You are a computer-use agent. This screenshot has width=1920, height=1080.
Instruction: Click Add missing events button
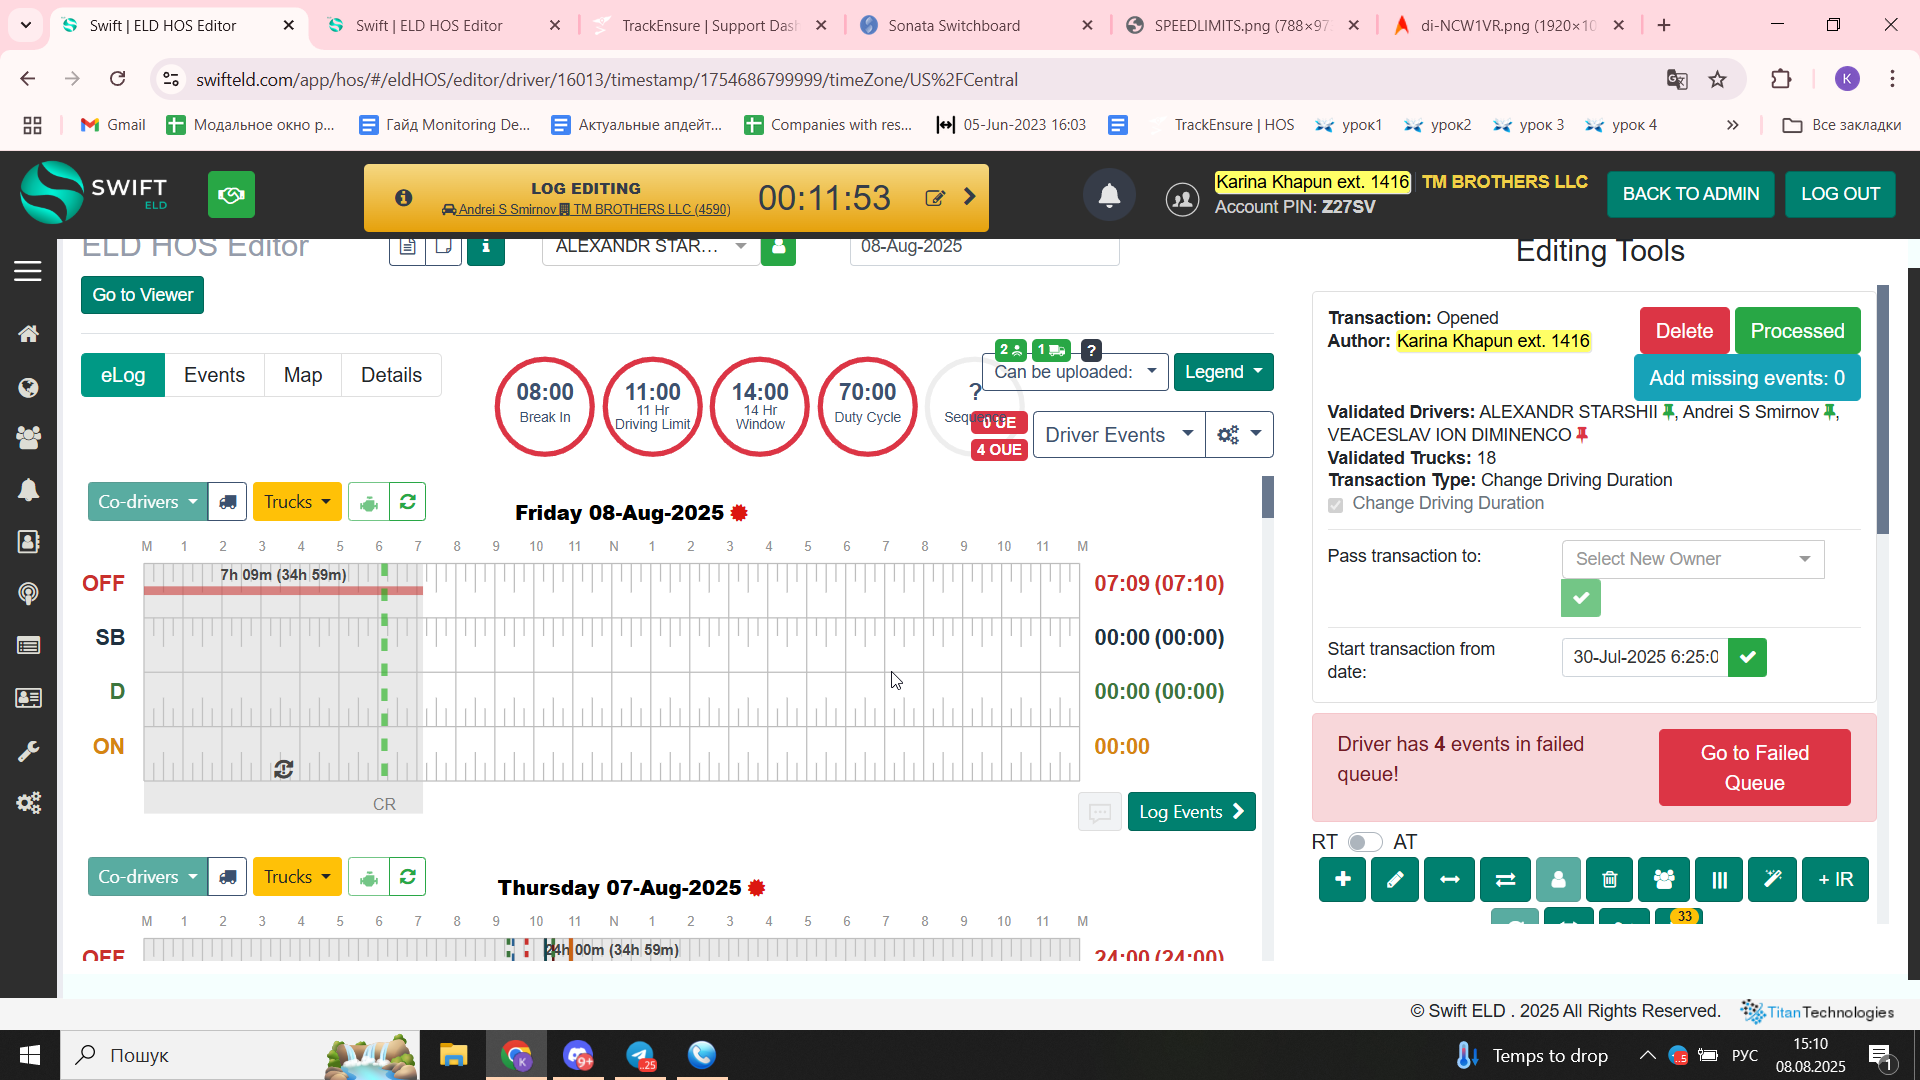tap(1747, 378)
